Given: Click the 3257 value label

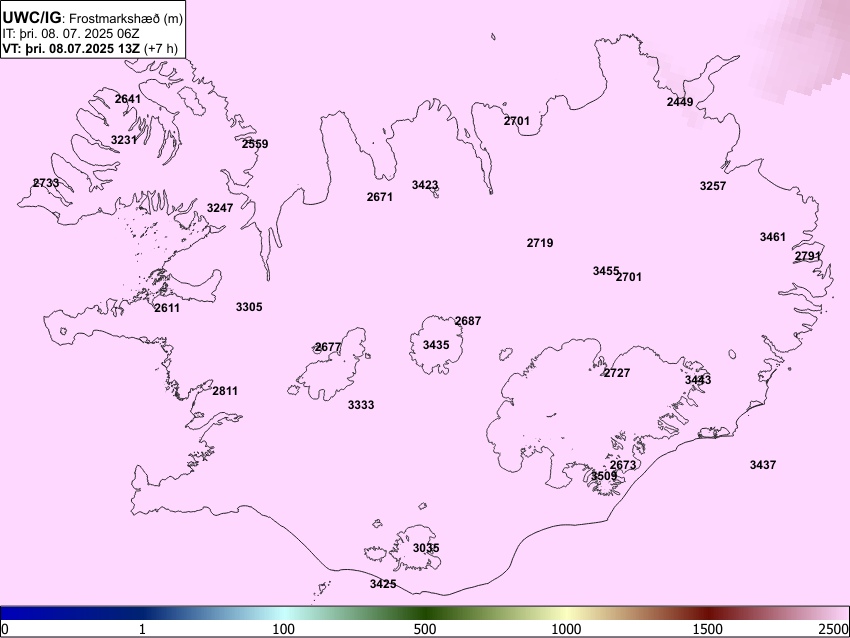Looking at the screenshot, I should 713,186.
